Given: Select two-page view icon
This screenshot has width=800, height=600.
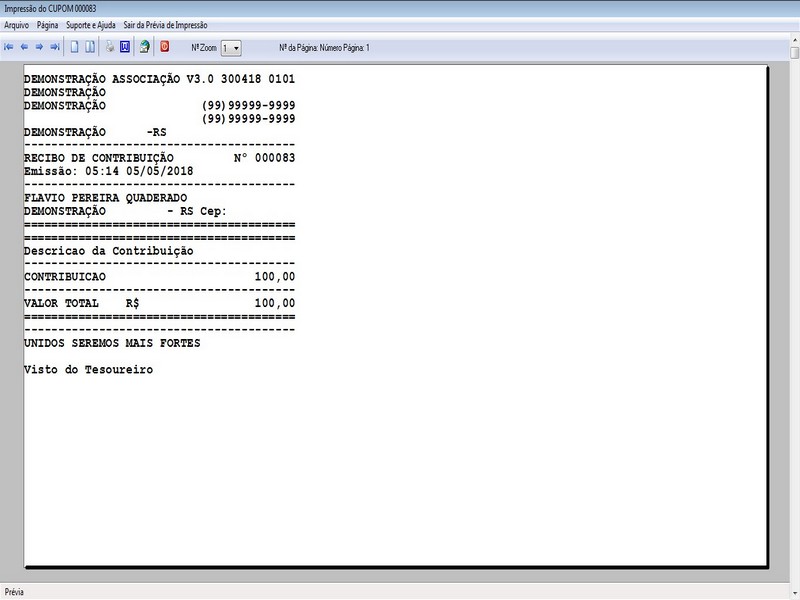Looking at the screenshot, I should [x=90, y=47].
